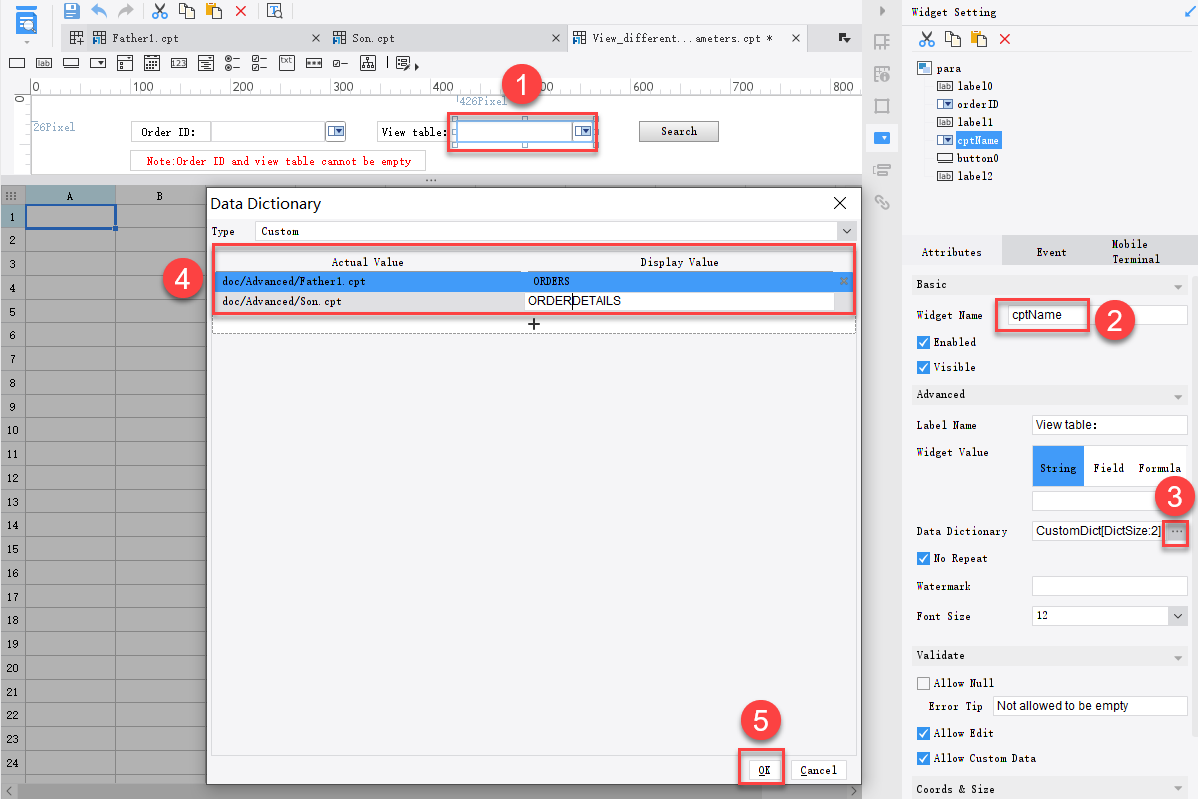
Task: Select the cptName widget in the tree
Action: tap(978, 140)
